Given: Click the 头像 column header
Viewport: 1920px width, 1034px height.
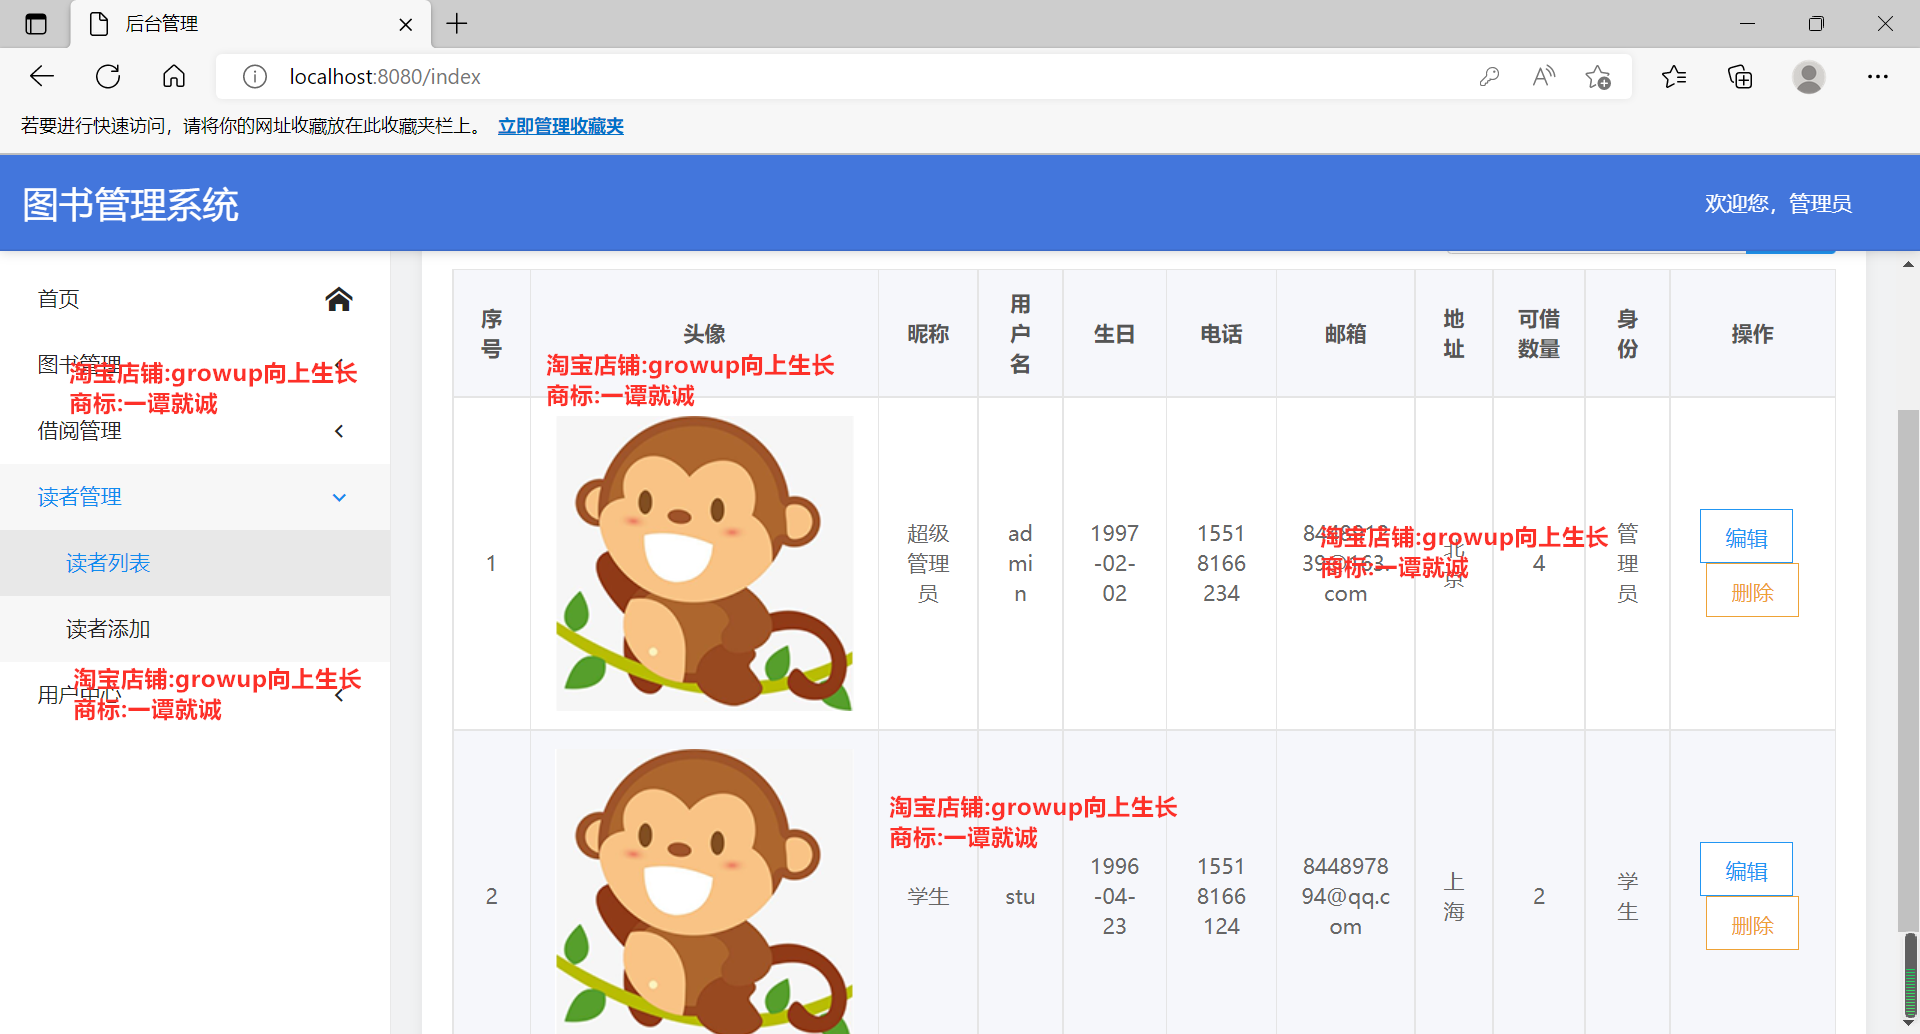Looking at the screenshot, I should 704,334.
